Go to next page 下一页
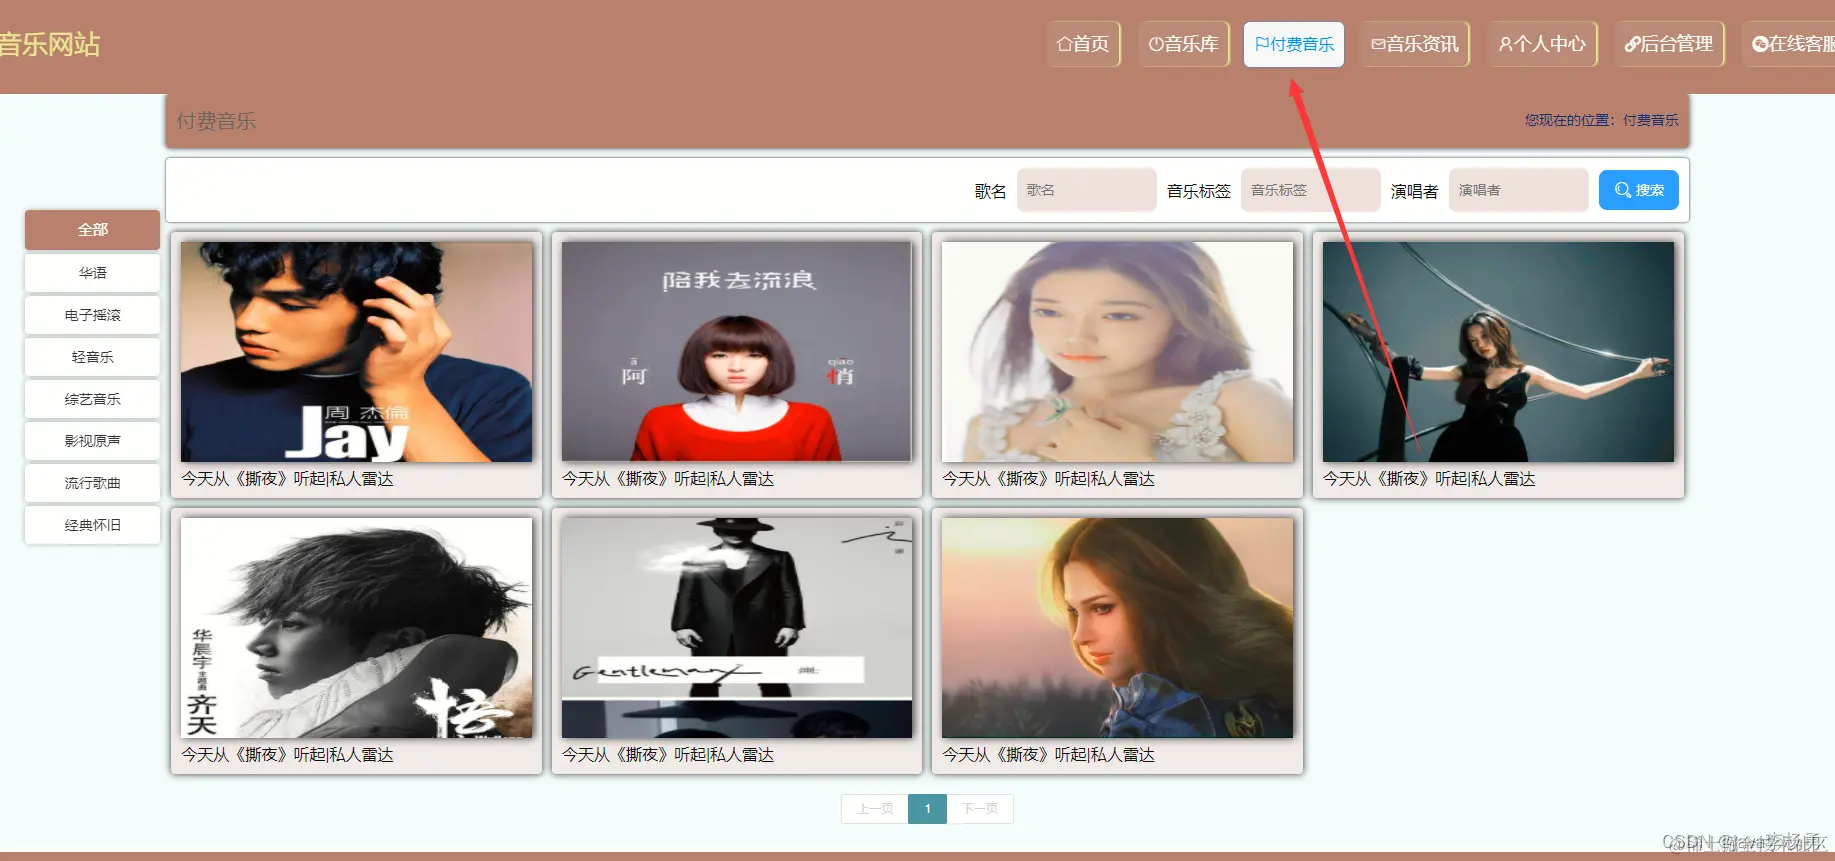 980,809
